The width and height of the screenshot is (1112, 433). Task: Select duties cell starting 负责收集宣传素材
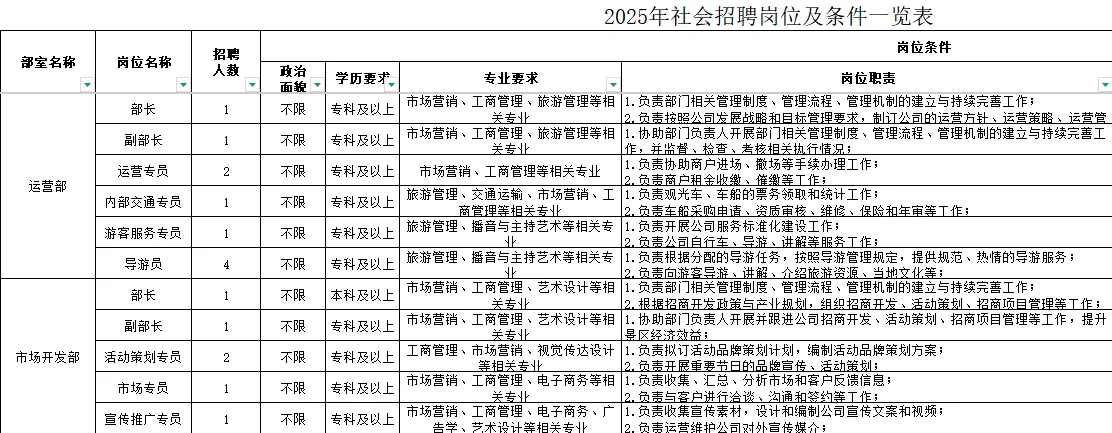coord(867,419)
